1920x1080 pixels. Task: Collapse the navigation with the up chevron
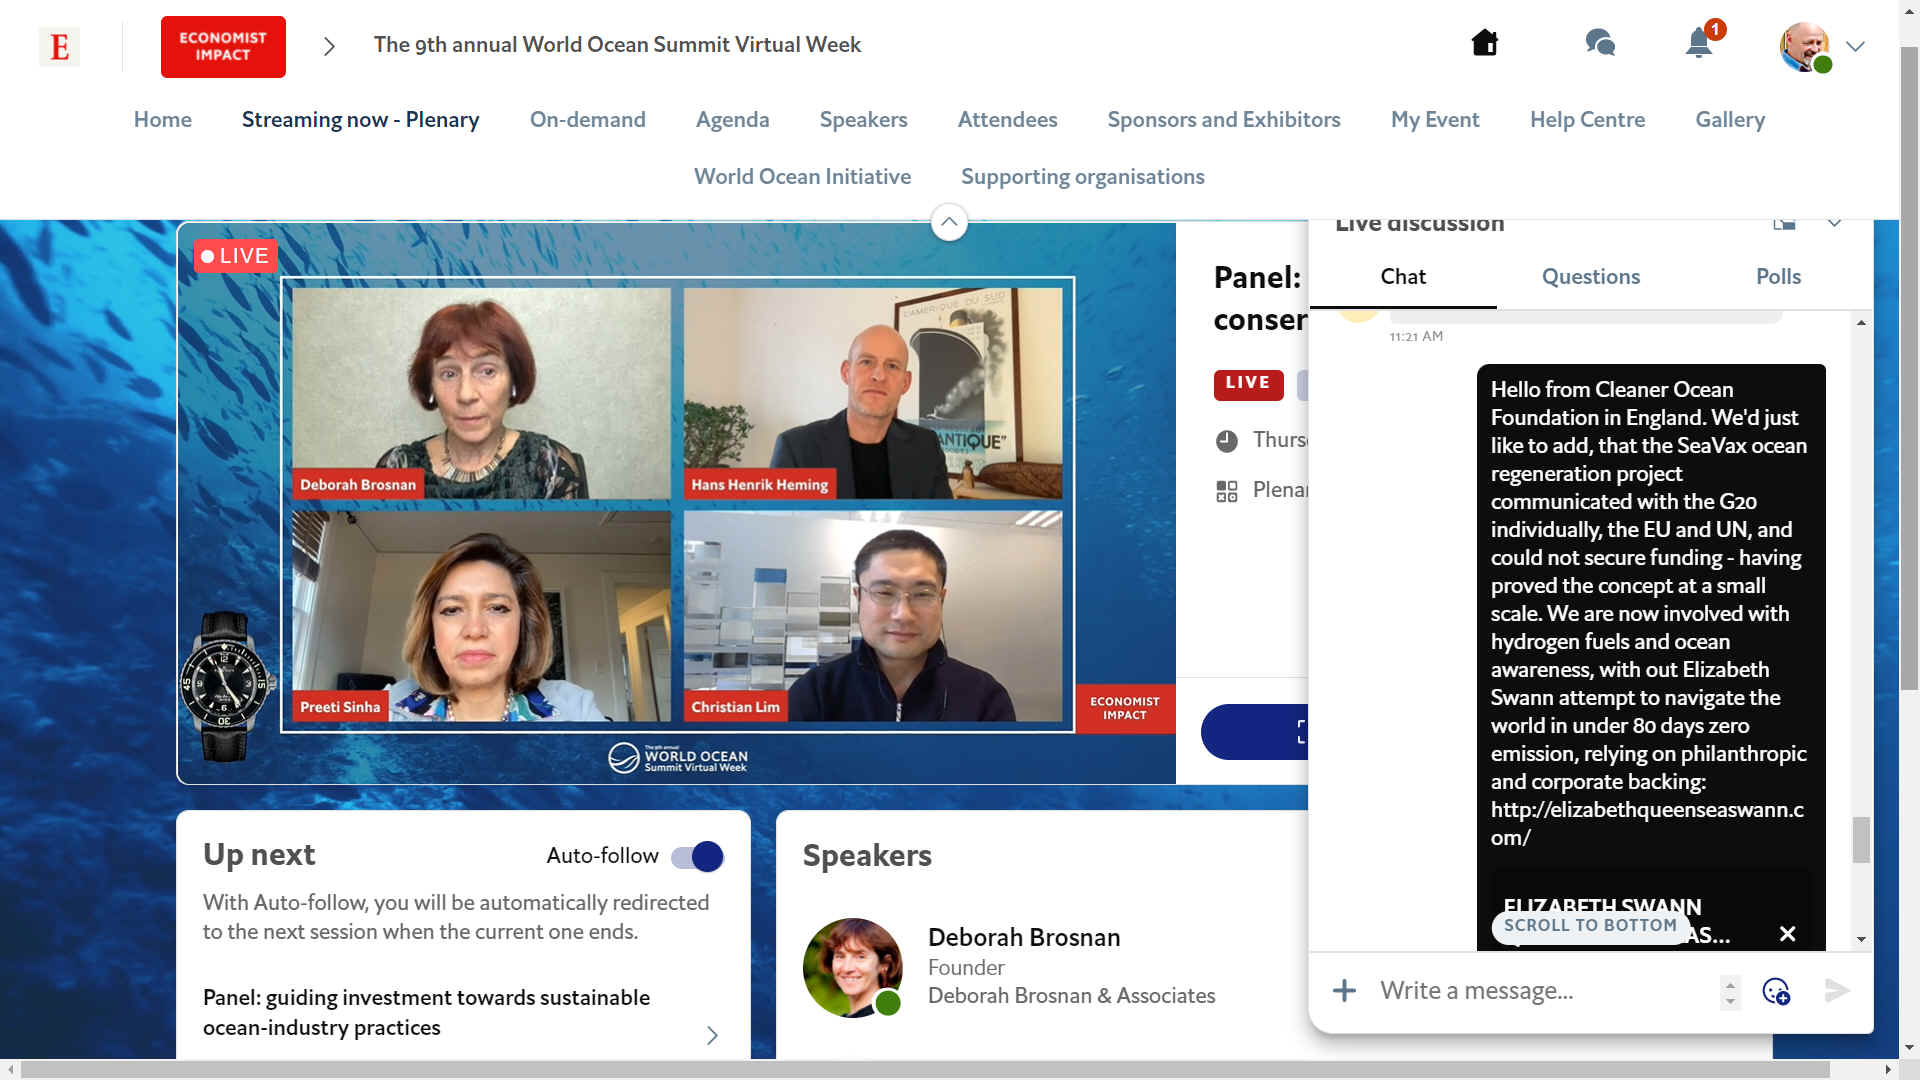(949, 222)
